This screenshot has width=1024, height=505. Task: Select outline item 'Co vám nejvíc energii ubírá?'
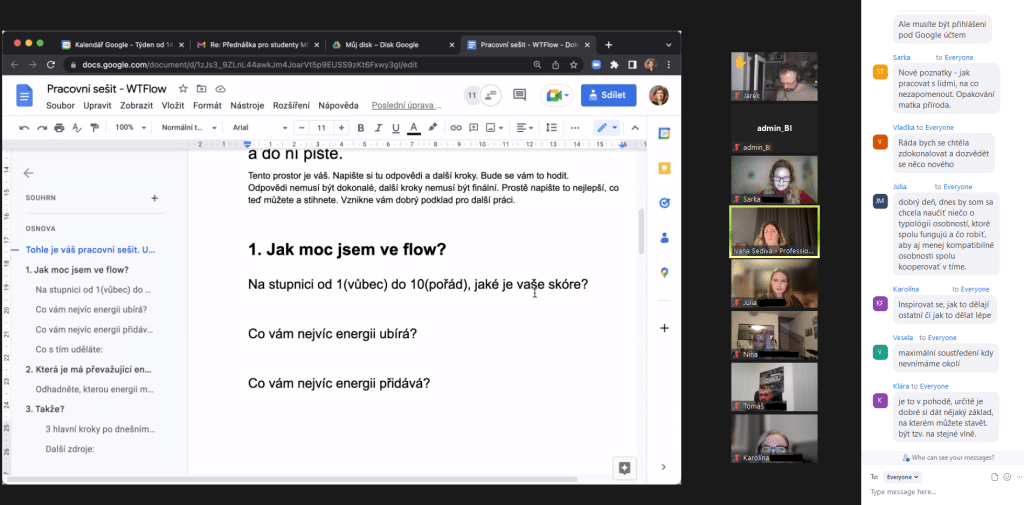pyautogui.click(x=91, y=310)
